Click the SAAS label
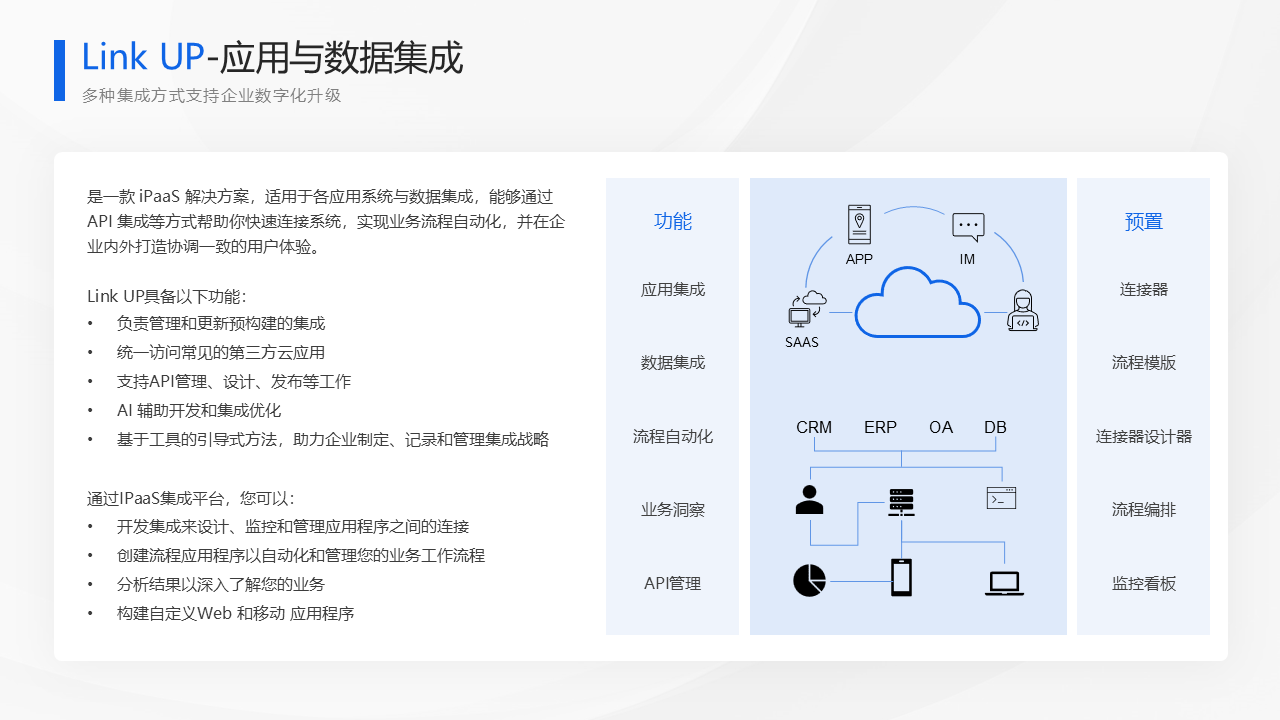The height and width of the screenshot is (720, 1280). [x=802, y=342]
